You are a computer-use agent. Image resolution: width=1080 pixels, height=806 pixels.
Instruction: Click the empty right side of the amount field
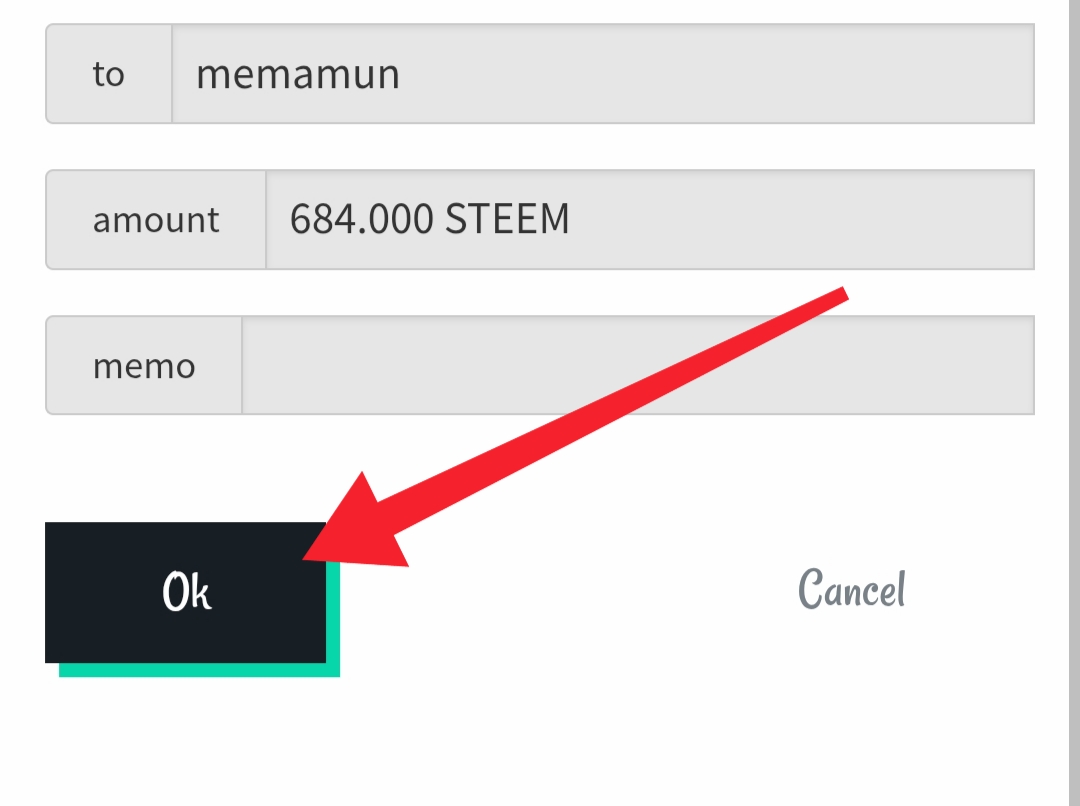(802, 220)
